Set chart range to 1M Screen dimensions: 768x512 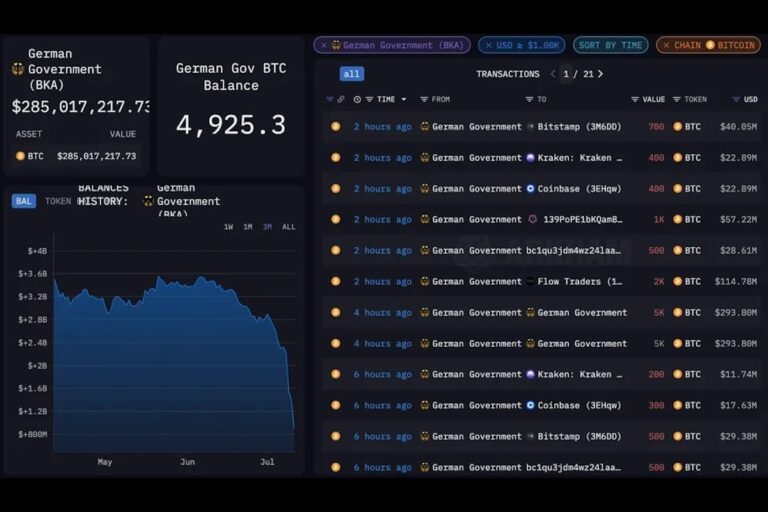[x=248, y=227]
